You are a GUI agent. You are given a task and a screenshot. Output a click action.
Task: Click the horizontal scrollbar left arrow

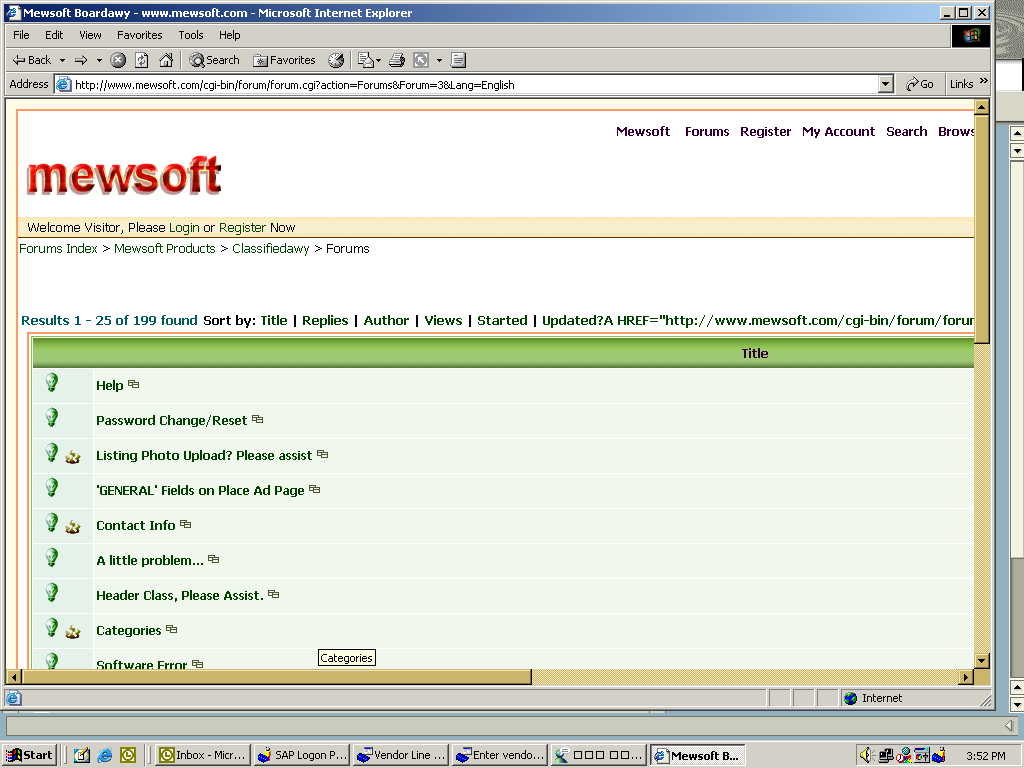[x=14, y=677]
